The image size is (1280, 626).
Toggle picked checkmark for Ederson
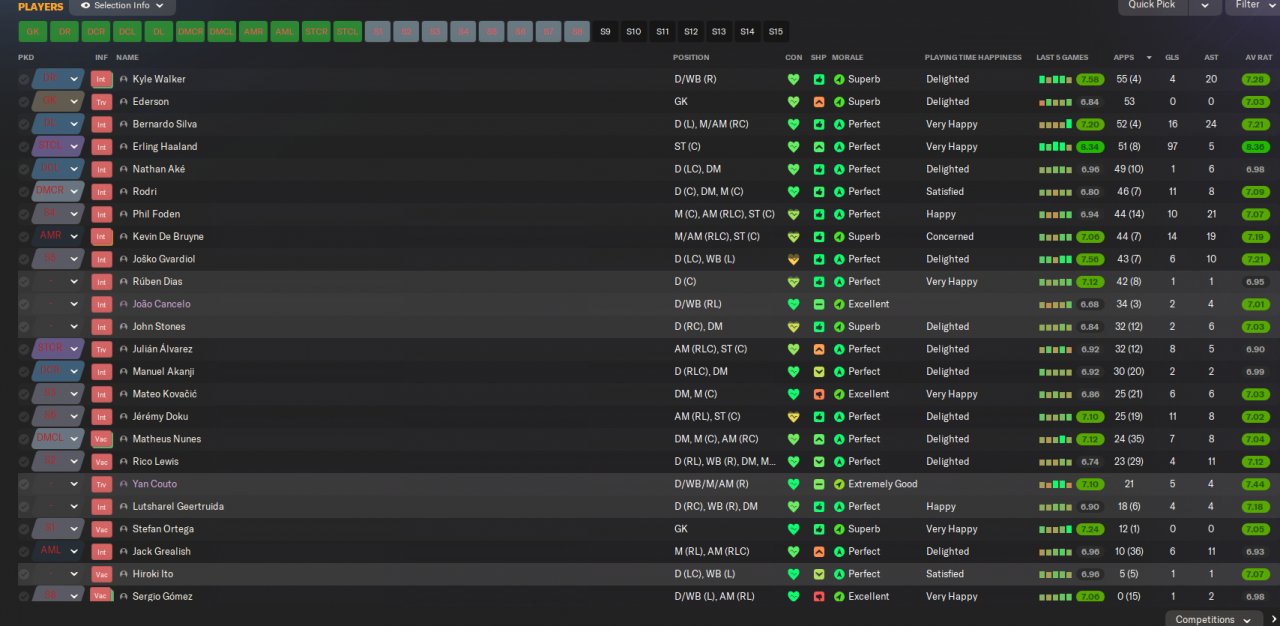pyautogui.click(x=24, y=102)
